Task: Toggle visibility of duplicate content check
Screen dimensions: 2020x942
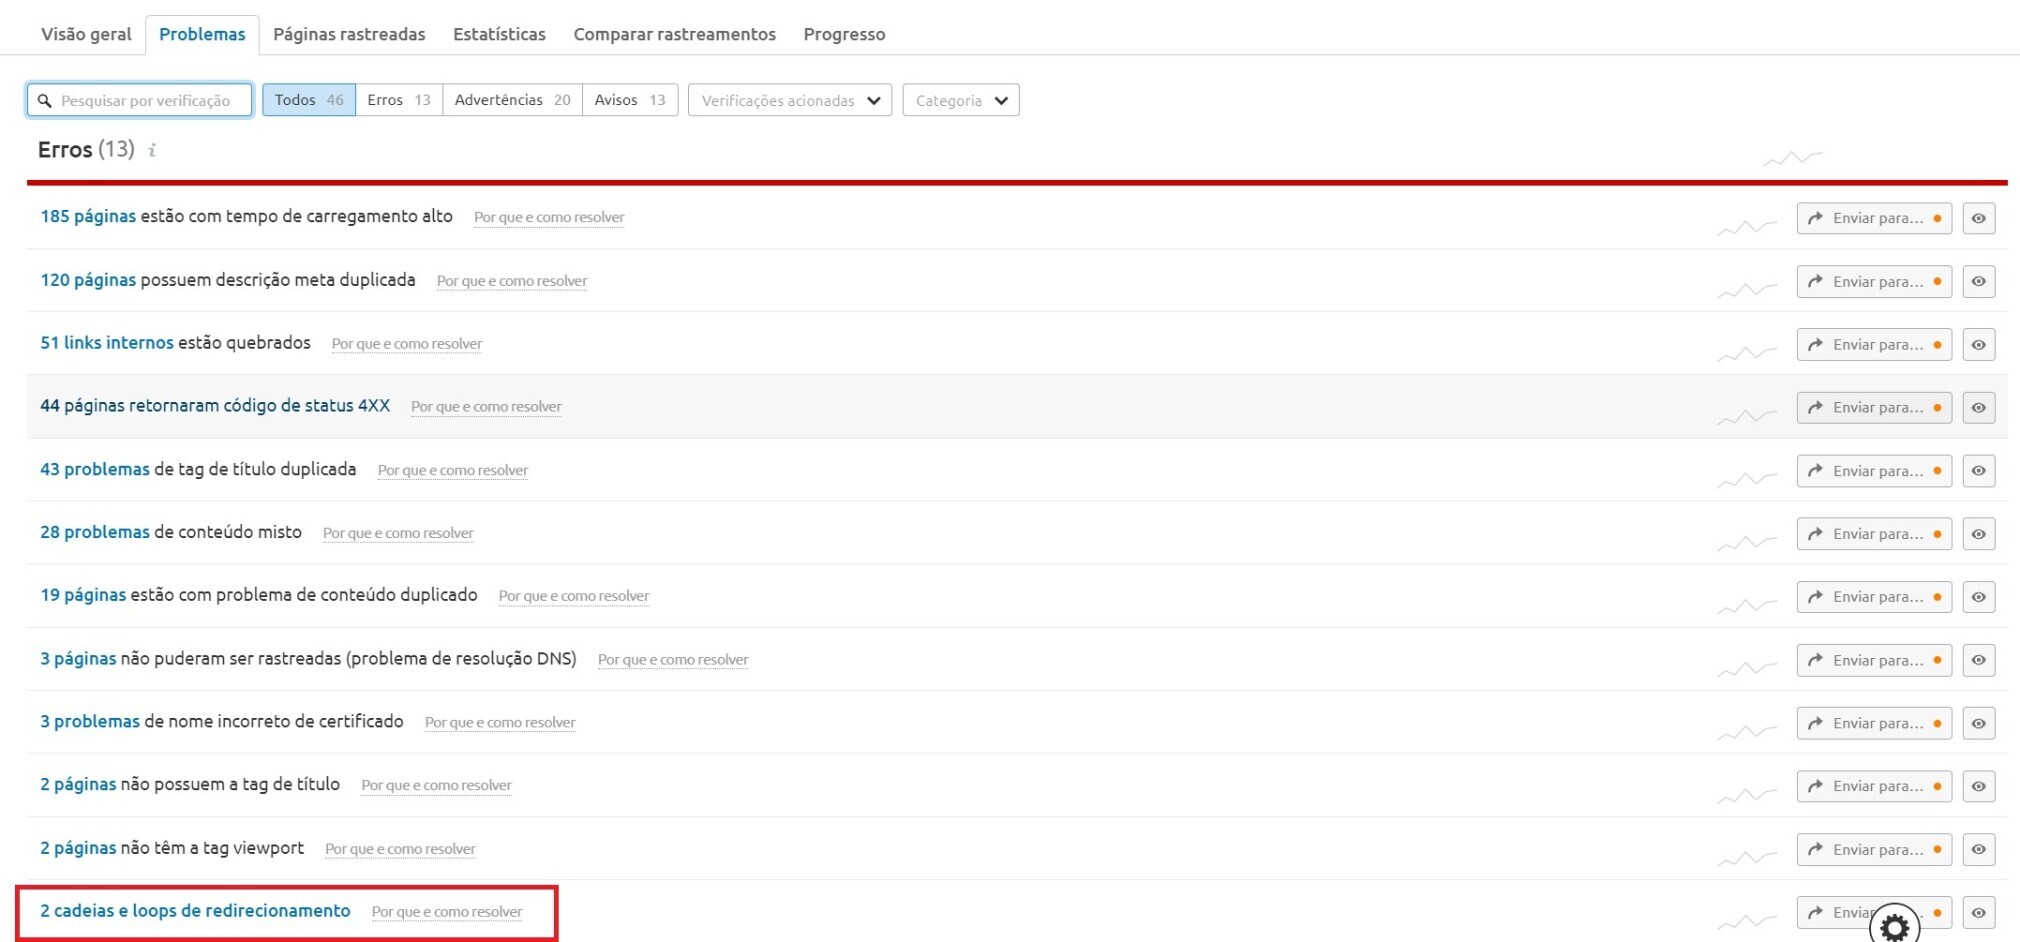Action: [1978, 597]
